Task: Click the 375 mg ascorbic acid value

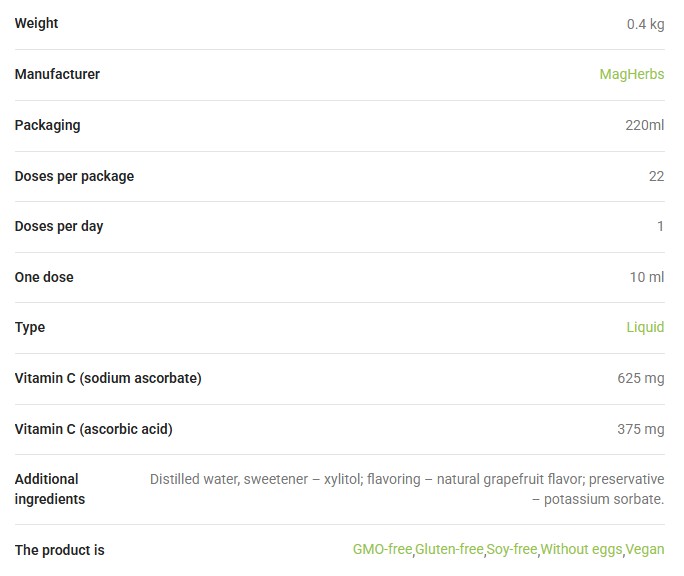Action: [x=640, y=429]
